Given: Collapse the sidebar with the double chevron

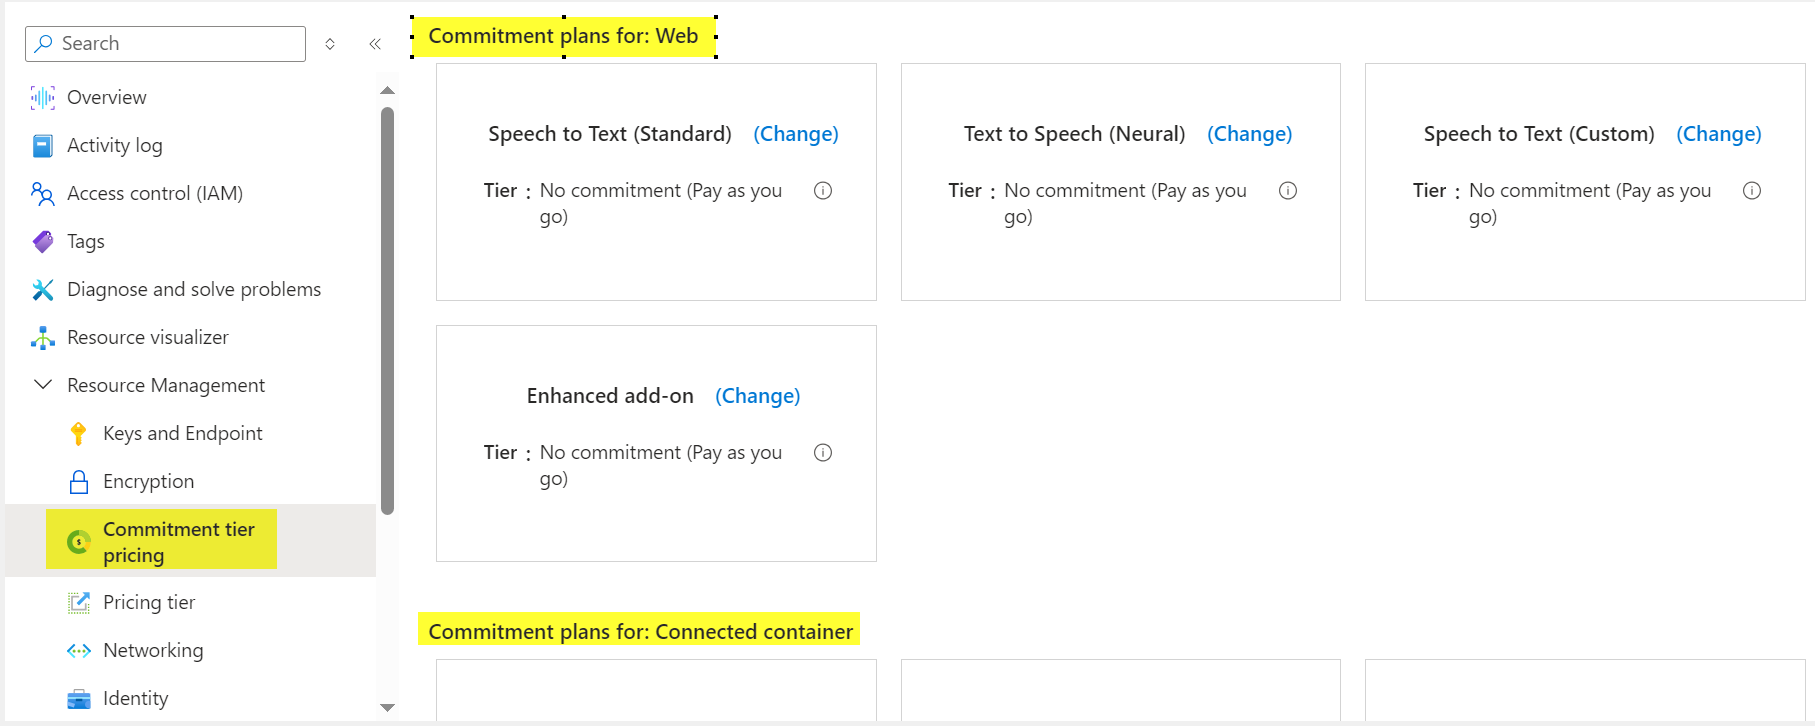Looking at the screenshot, I should point(375,43).
